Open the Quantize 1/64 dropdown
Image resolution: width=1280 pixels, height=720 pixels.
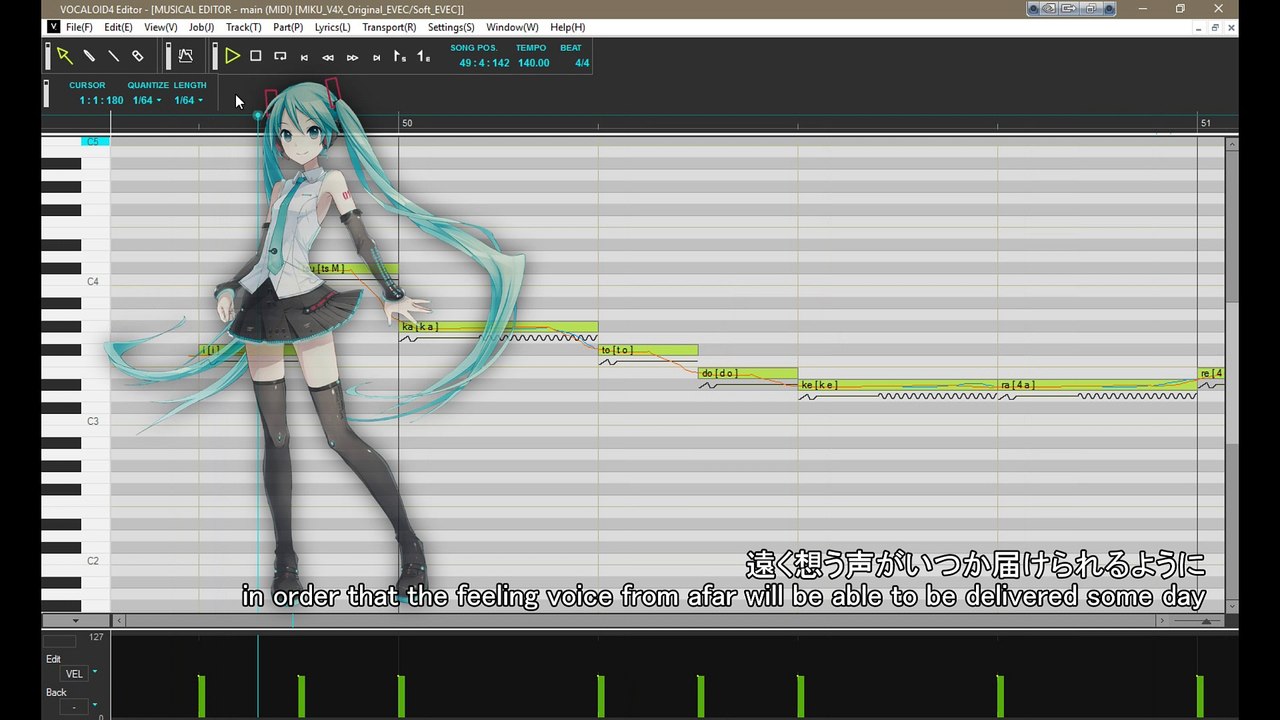pyautogui.click(x=146, y=100)
